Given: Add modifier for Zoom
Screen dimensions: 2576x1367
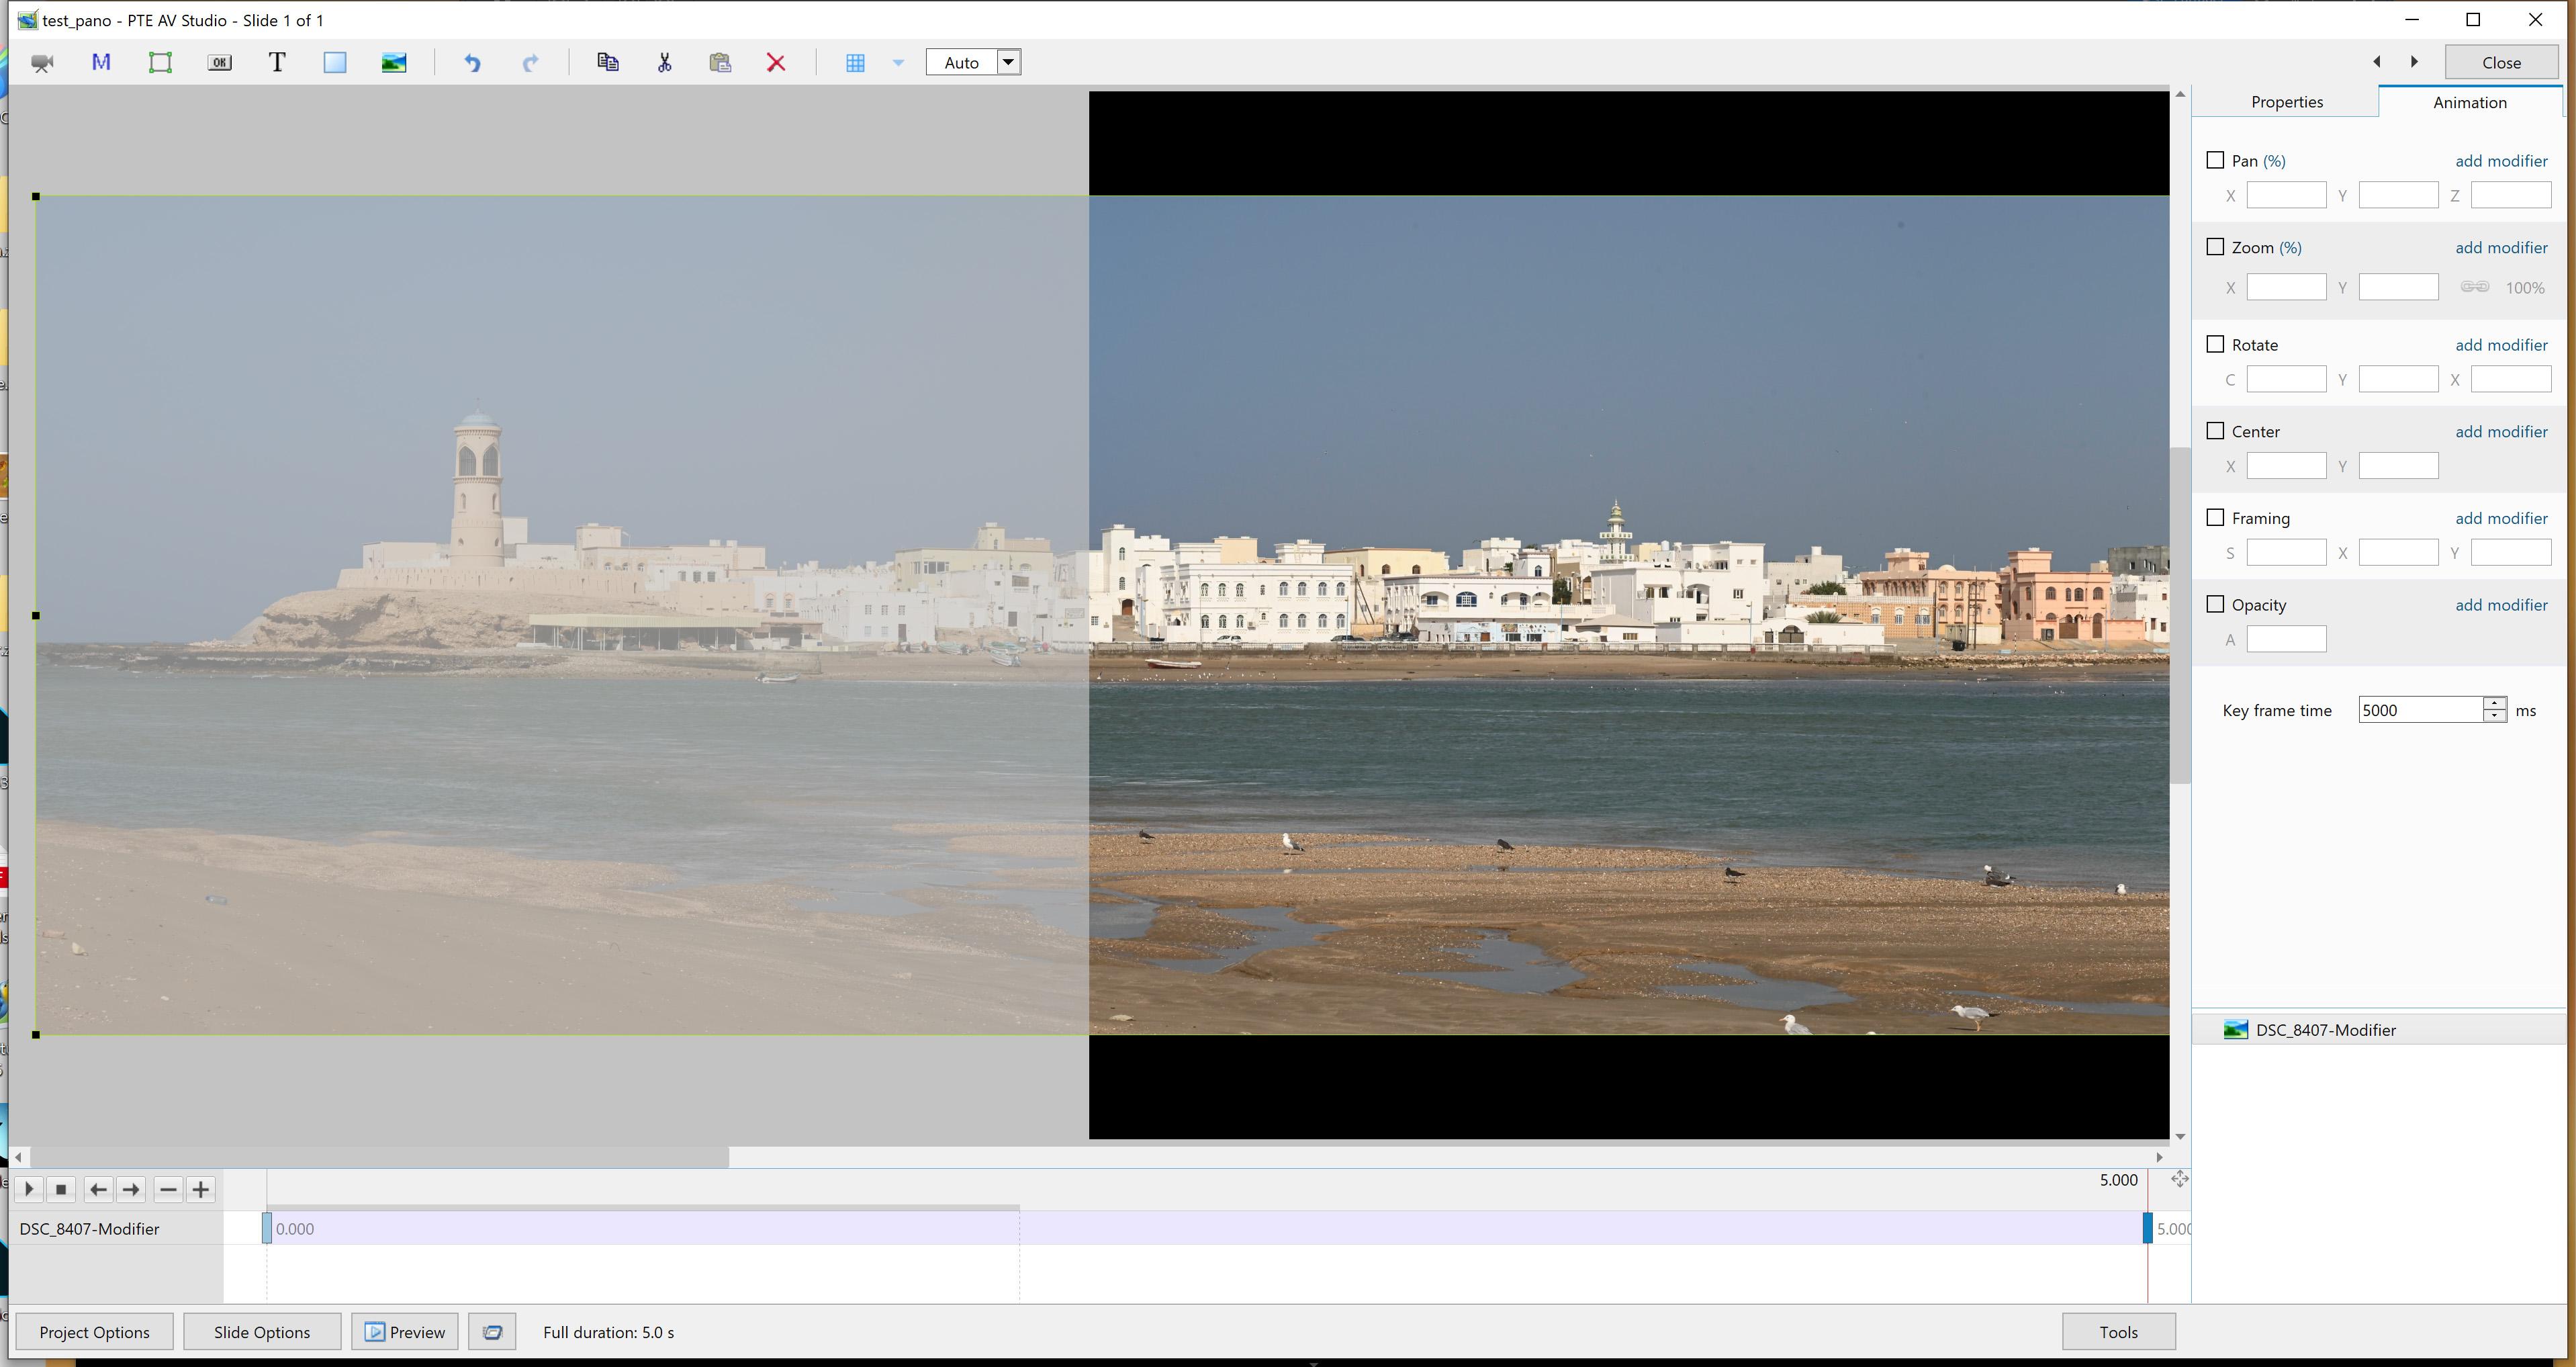Looking at the screenshot, I should [x=2501, y=248].
